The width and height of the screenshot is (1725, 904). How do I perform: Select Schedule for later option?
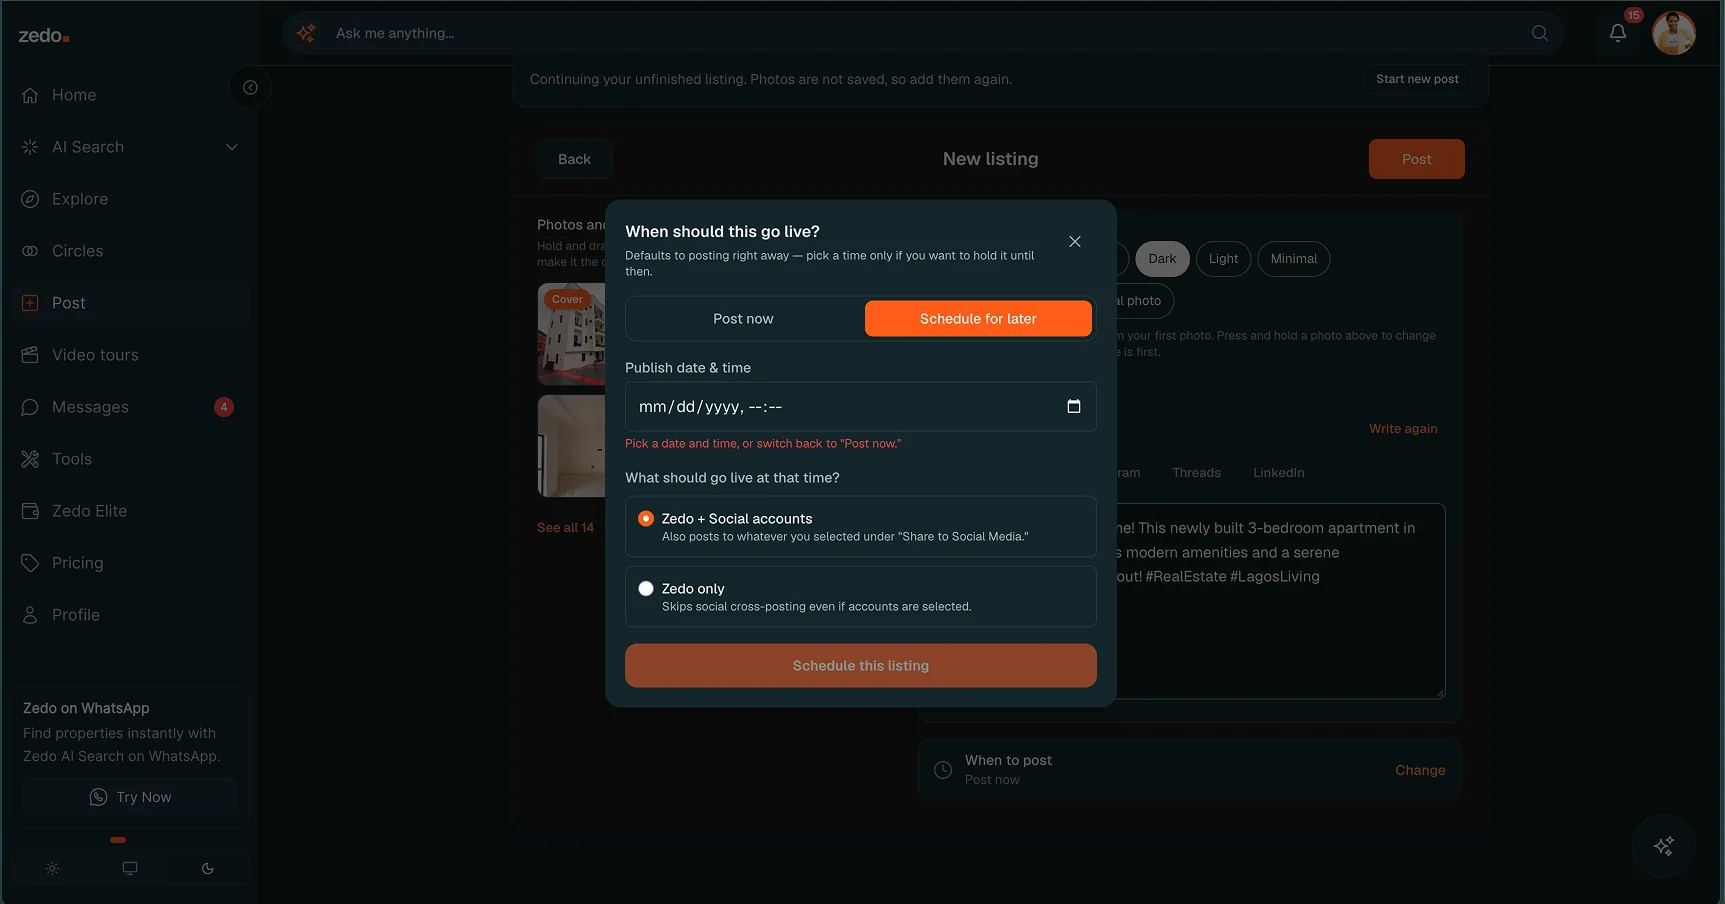pyautogui.click(x=978, y=319)
